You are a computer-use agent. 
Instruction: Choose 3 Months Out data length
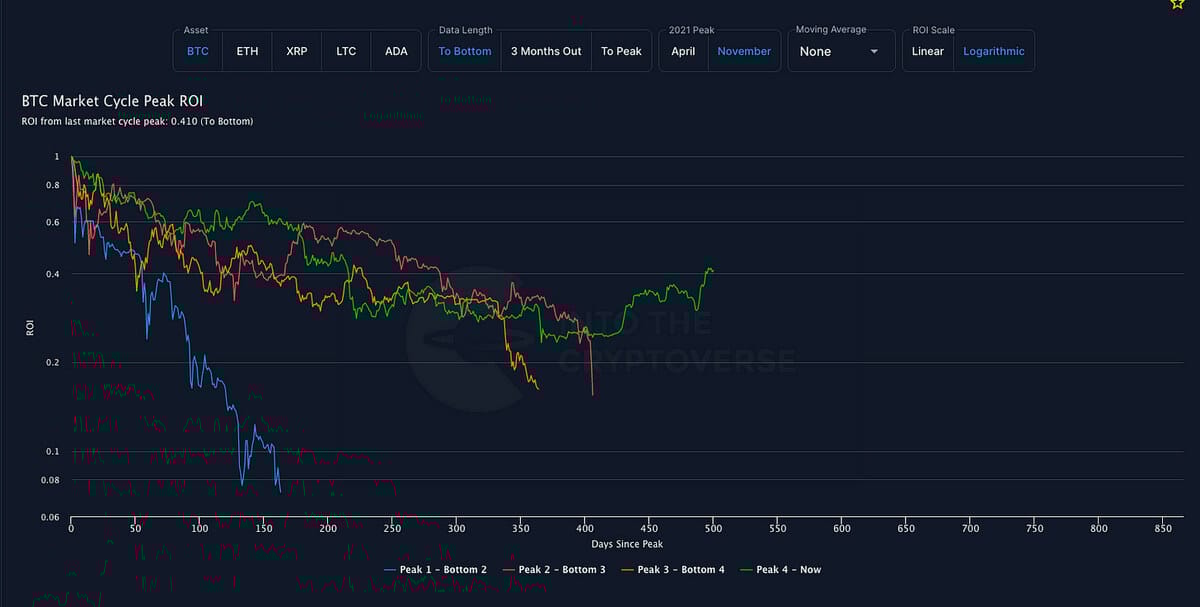546,51
